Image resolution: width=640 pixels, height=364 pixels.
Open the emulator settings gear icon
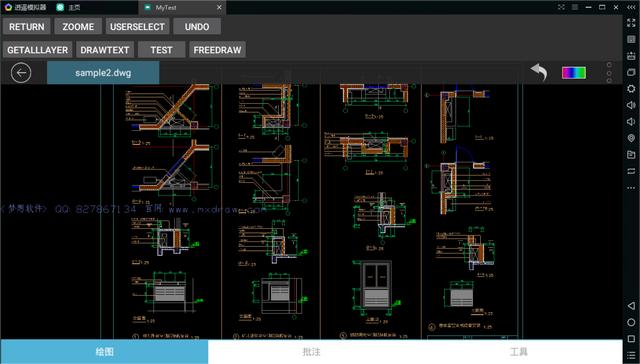pyautogui.click(x=631, y=89)
